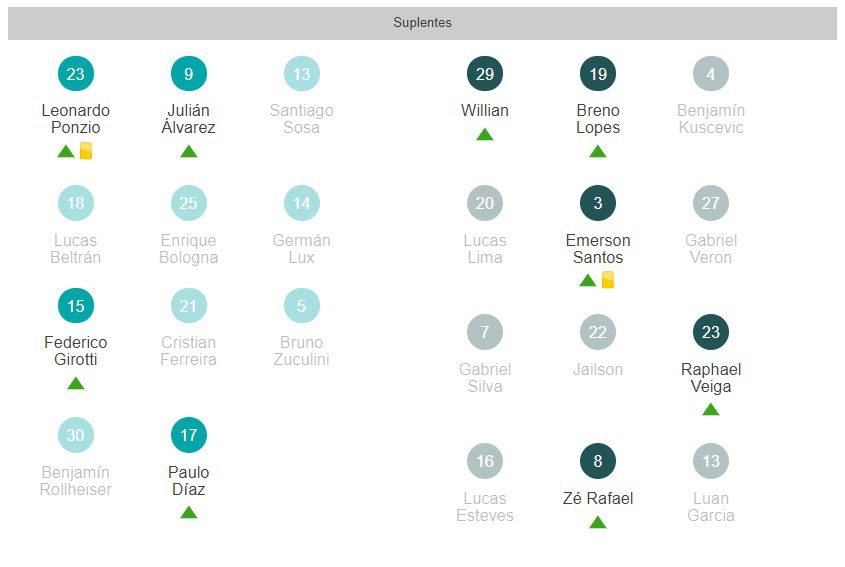Screen dimensions: 845x567
Task: Click the yellow card under Emerson Santos
Action: 608,280
